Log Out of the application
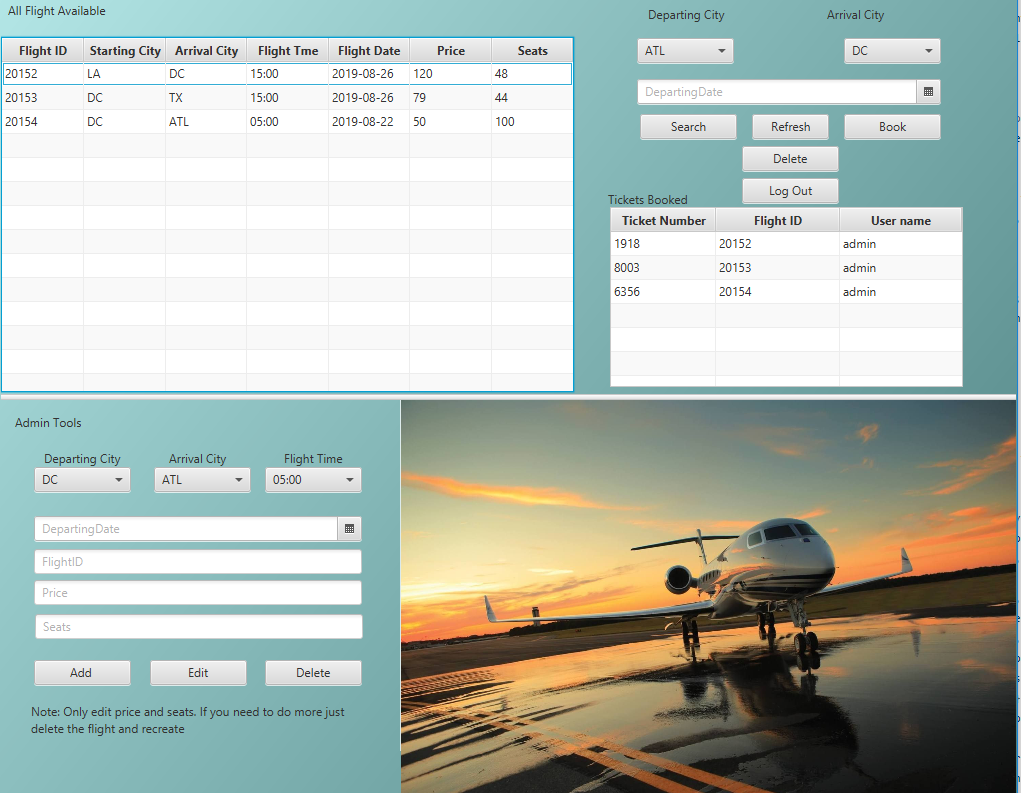1021x793 pixels. coord(790,191)
